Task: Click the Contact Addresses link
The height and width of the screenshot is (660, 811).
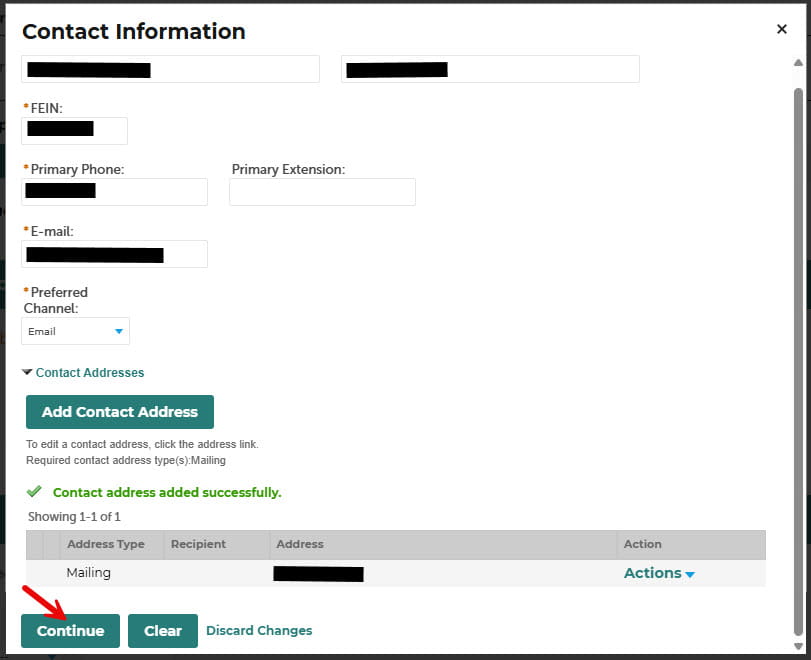Action: [x=90, y=372]
